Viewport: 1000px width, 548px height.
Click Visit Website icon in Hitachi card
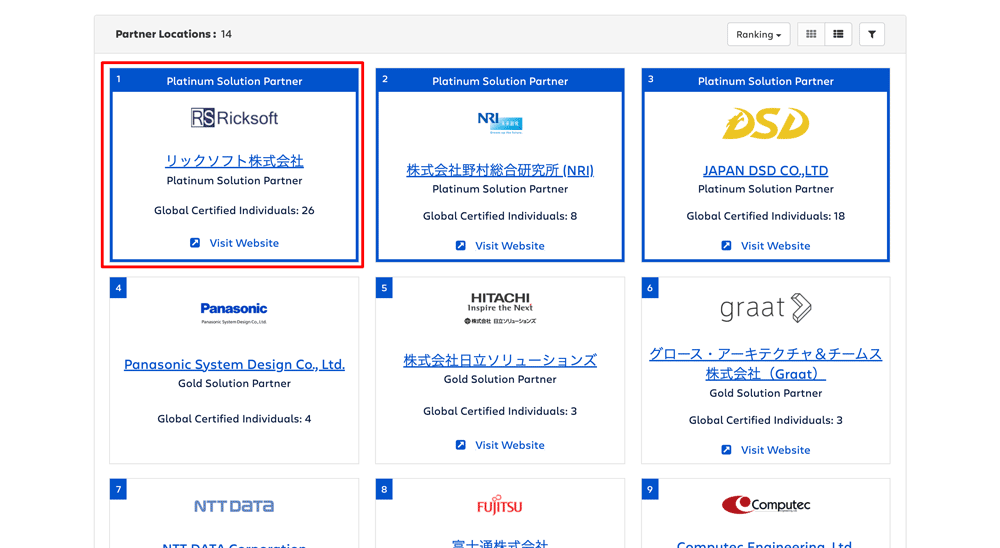(460, 445)
